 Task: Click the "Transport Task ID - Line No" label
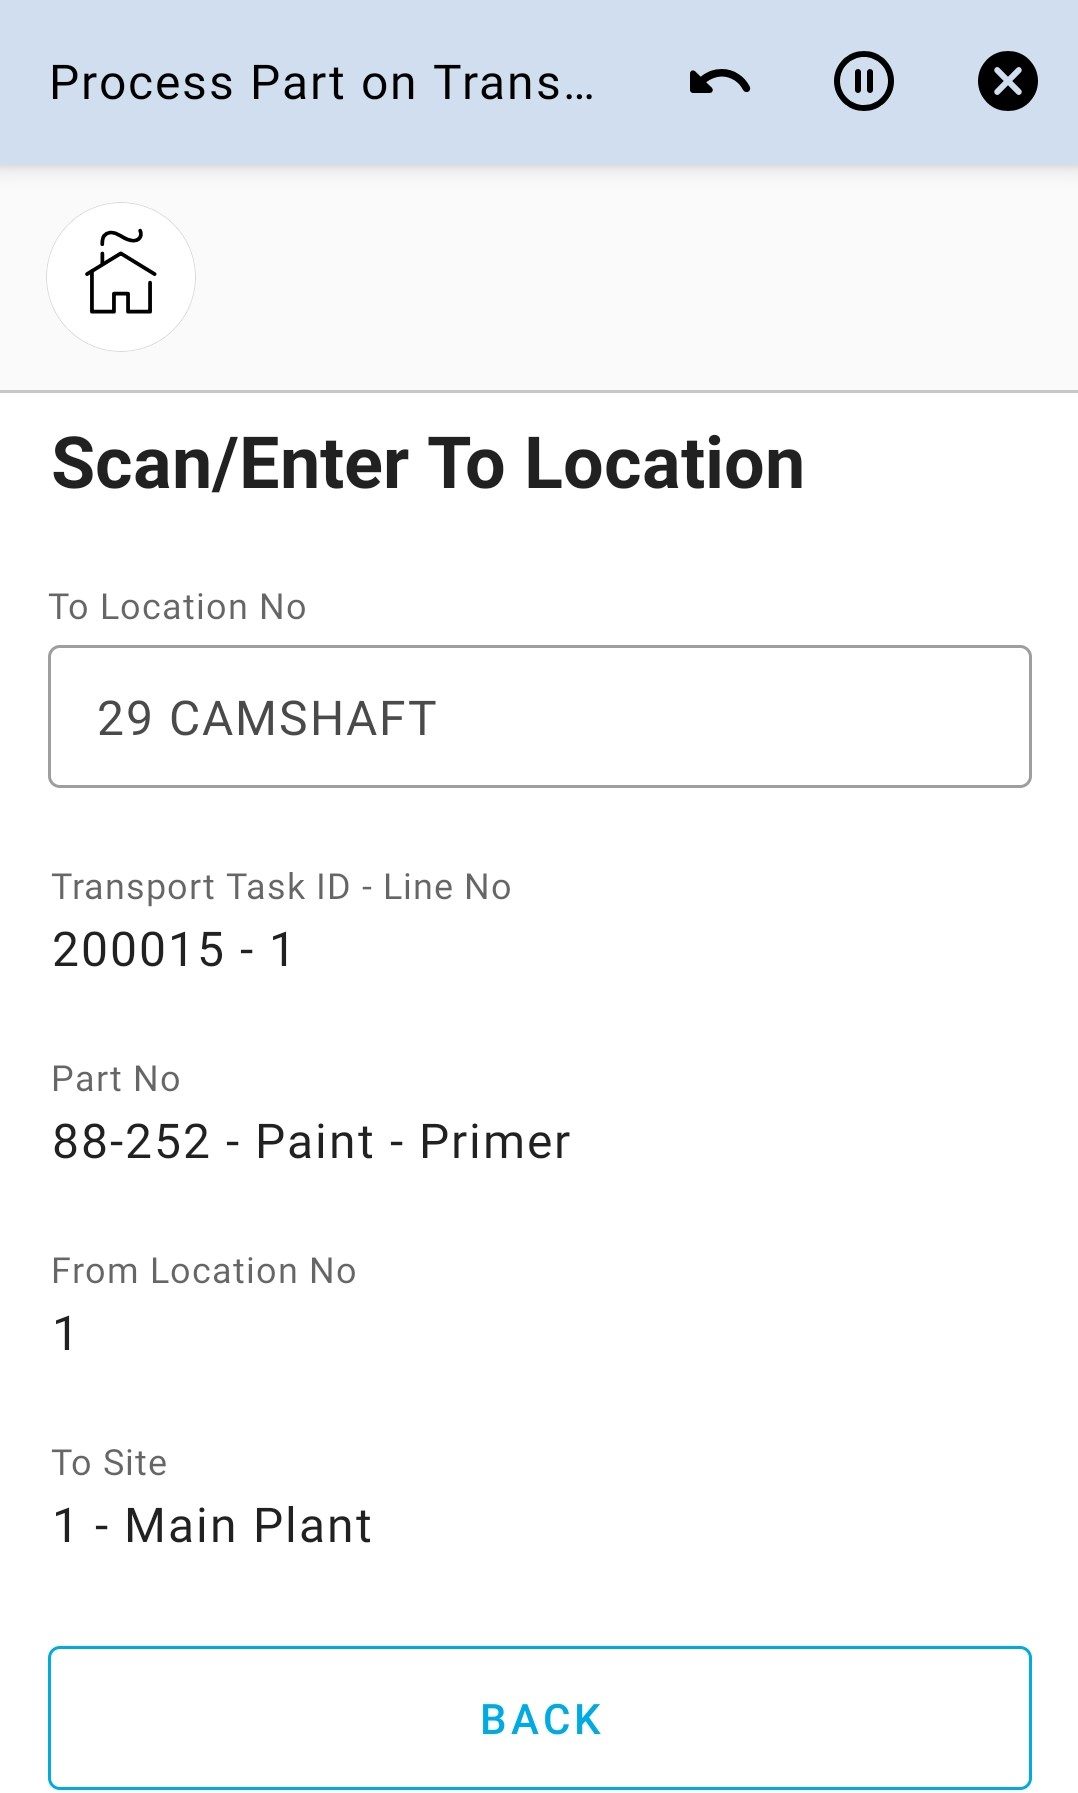pos(281,887)
